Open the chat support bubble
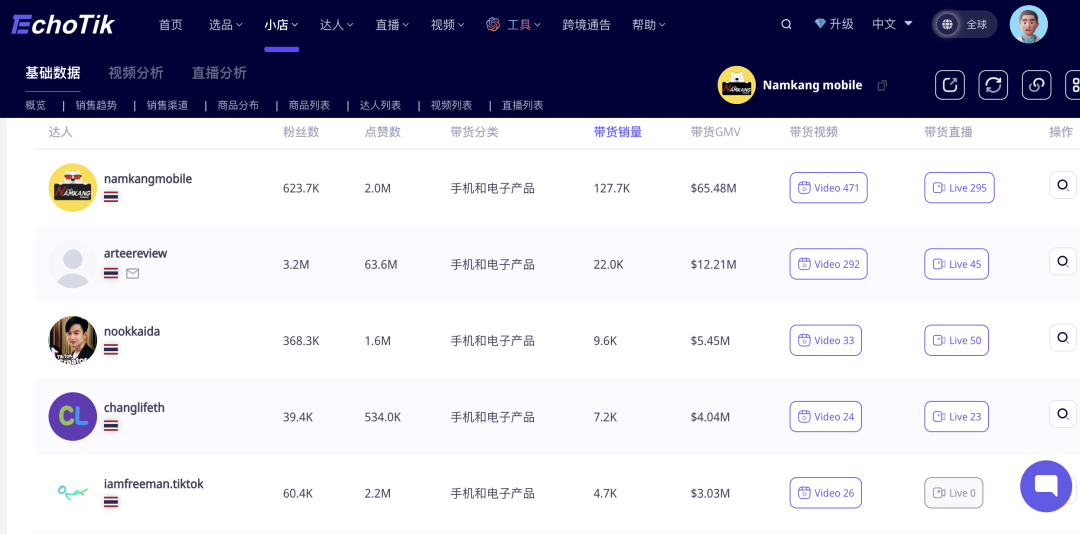The image size is (1080, 534). click(x=1046, y=486)
